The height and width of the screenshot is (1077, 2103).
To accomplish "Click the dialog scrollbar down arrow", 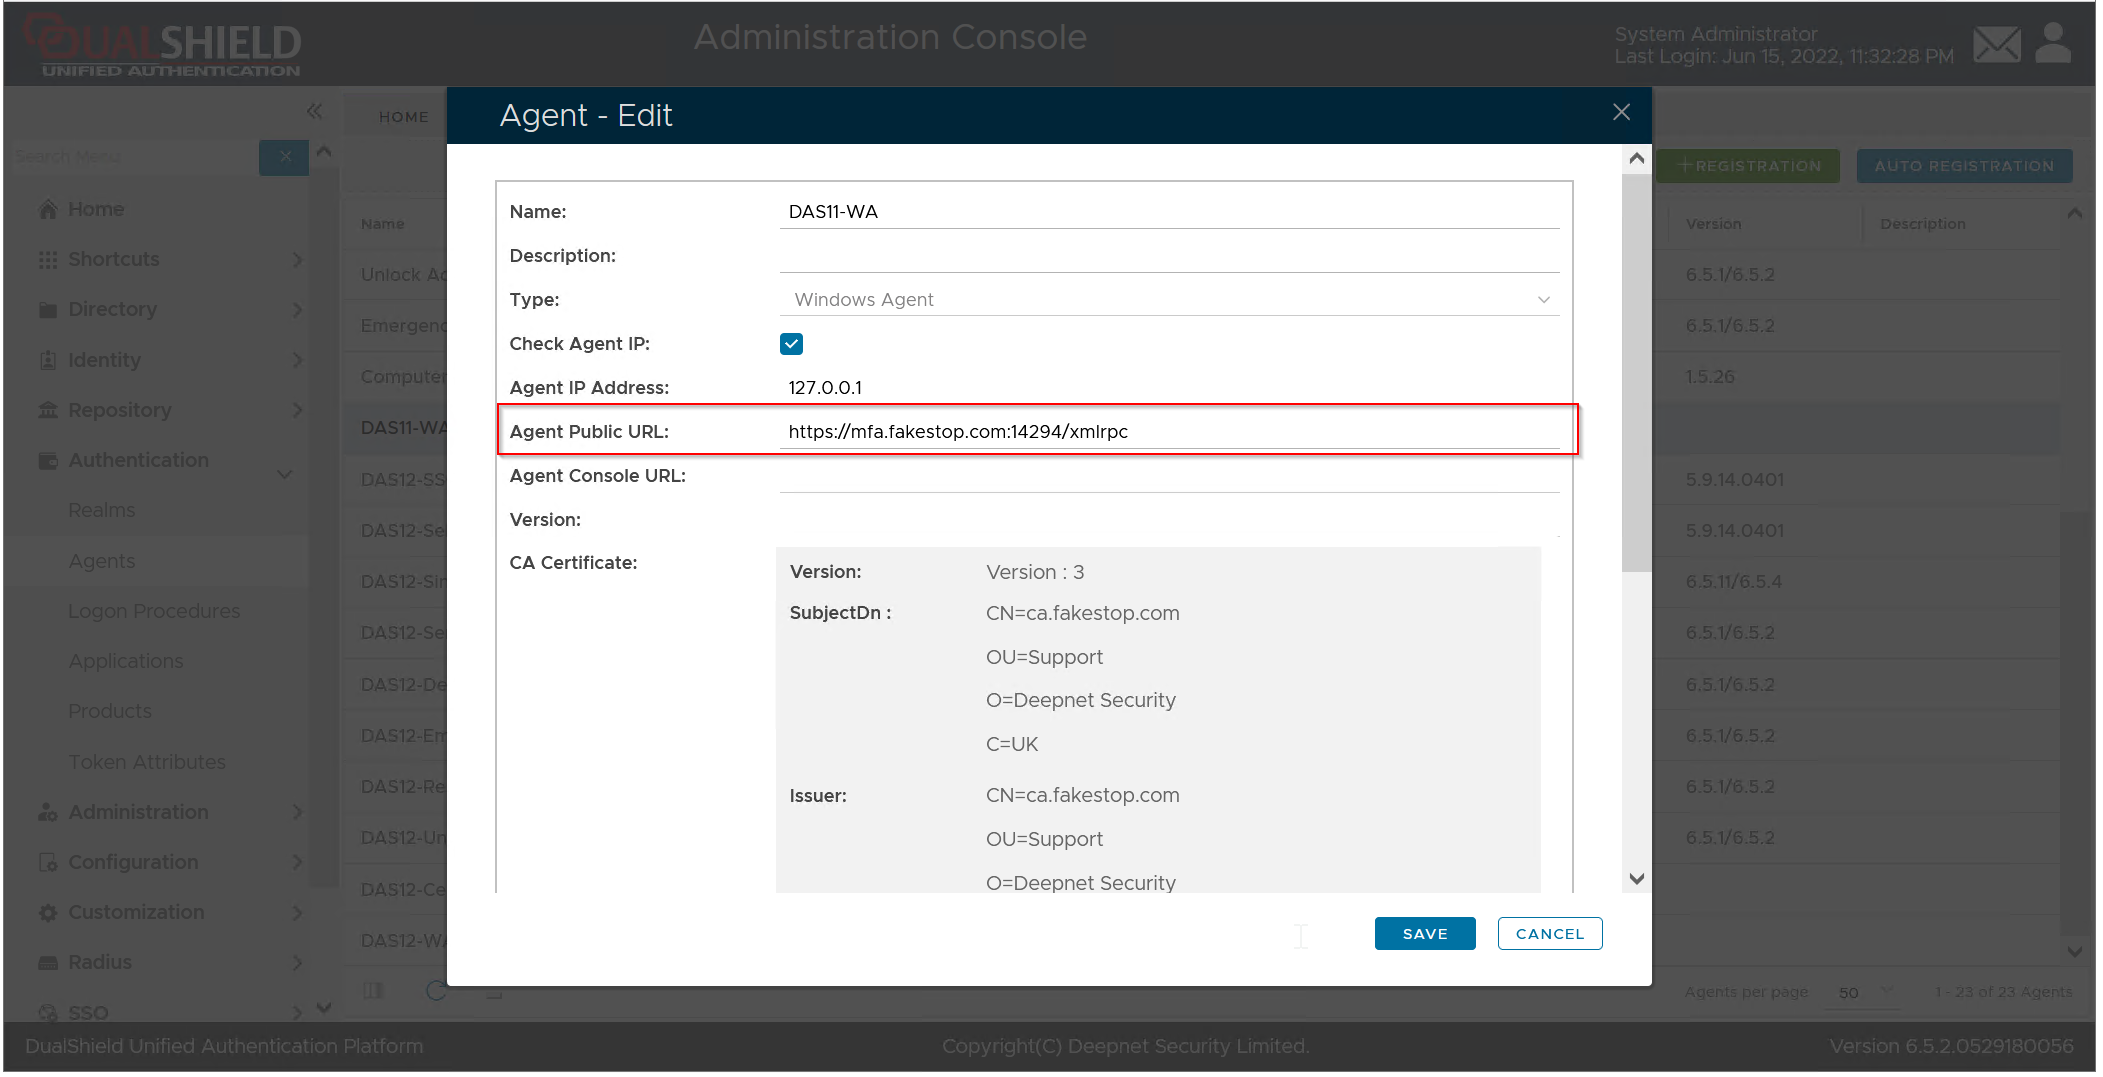I will tap(1636, 879).
